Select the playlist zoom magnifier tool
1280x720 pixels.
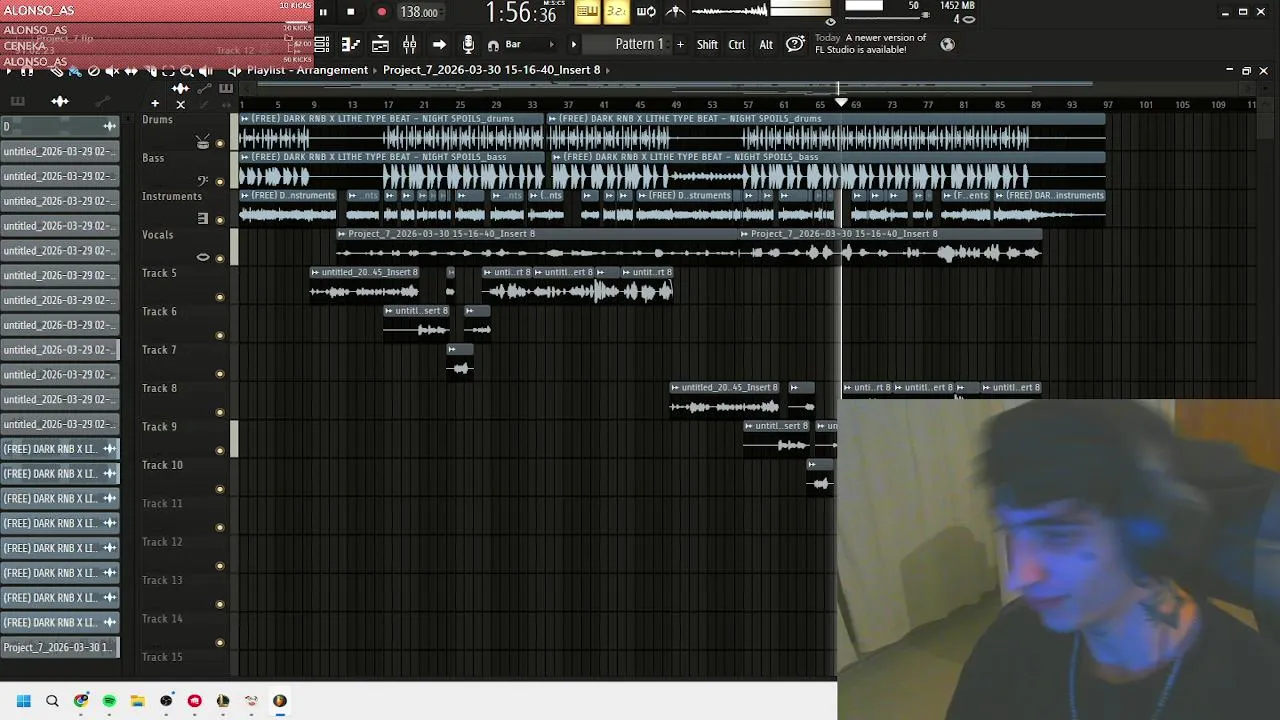(x=187, y=71)
